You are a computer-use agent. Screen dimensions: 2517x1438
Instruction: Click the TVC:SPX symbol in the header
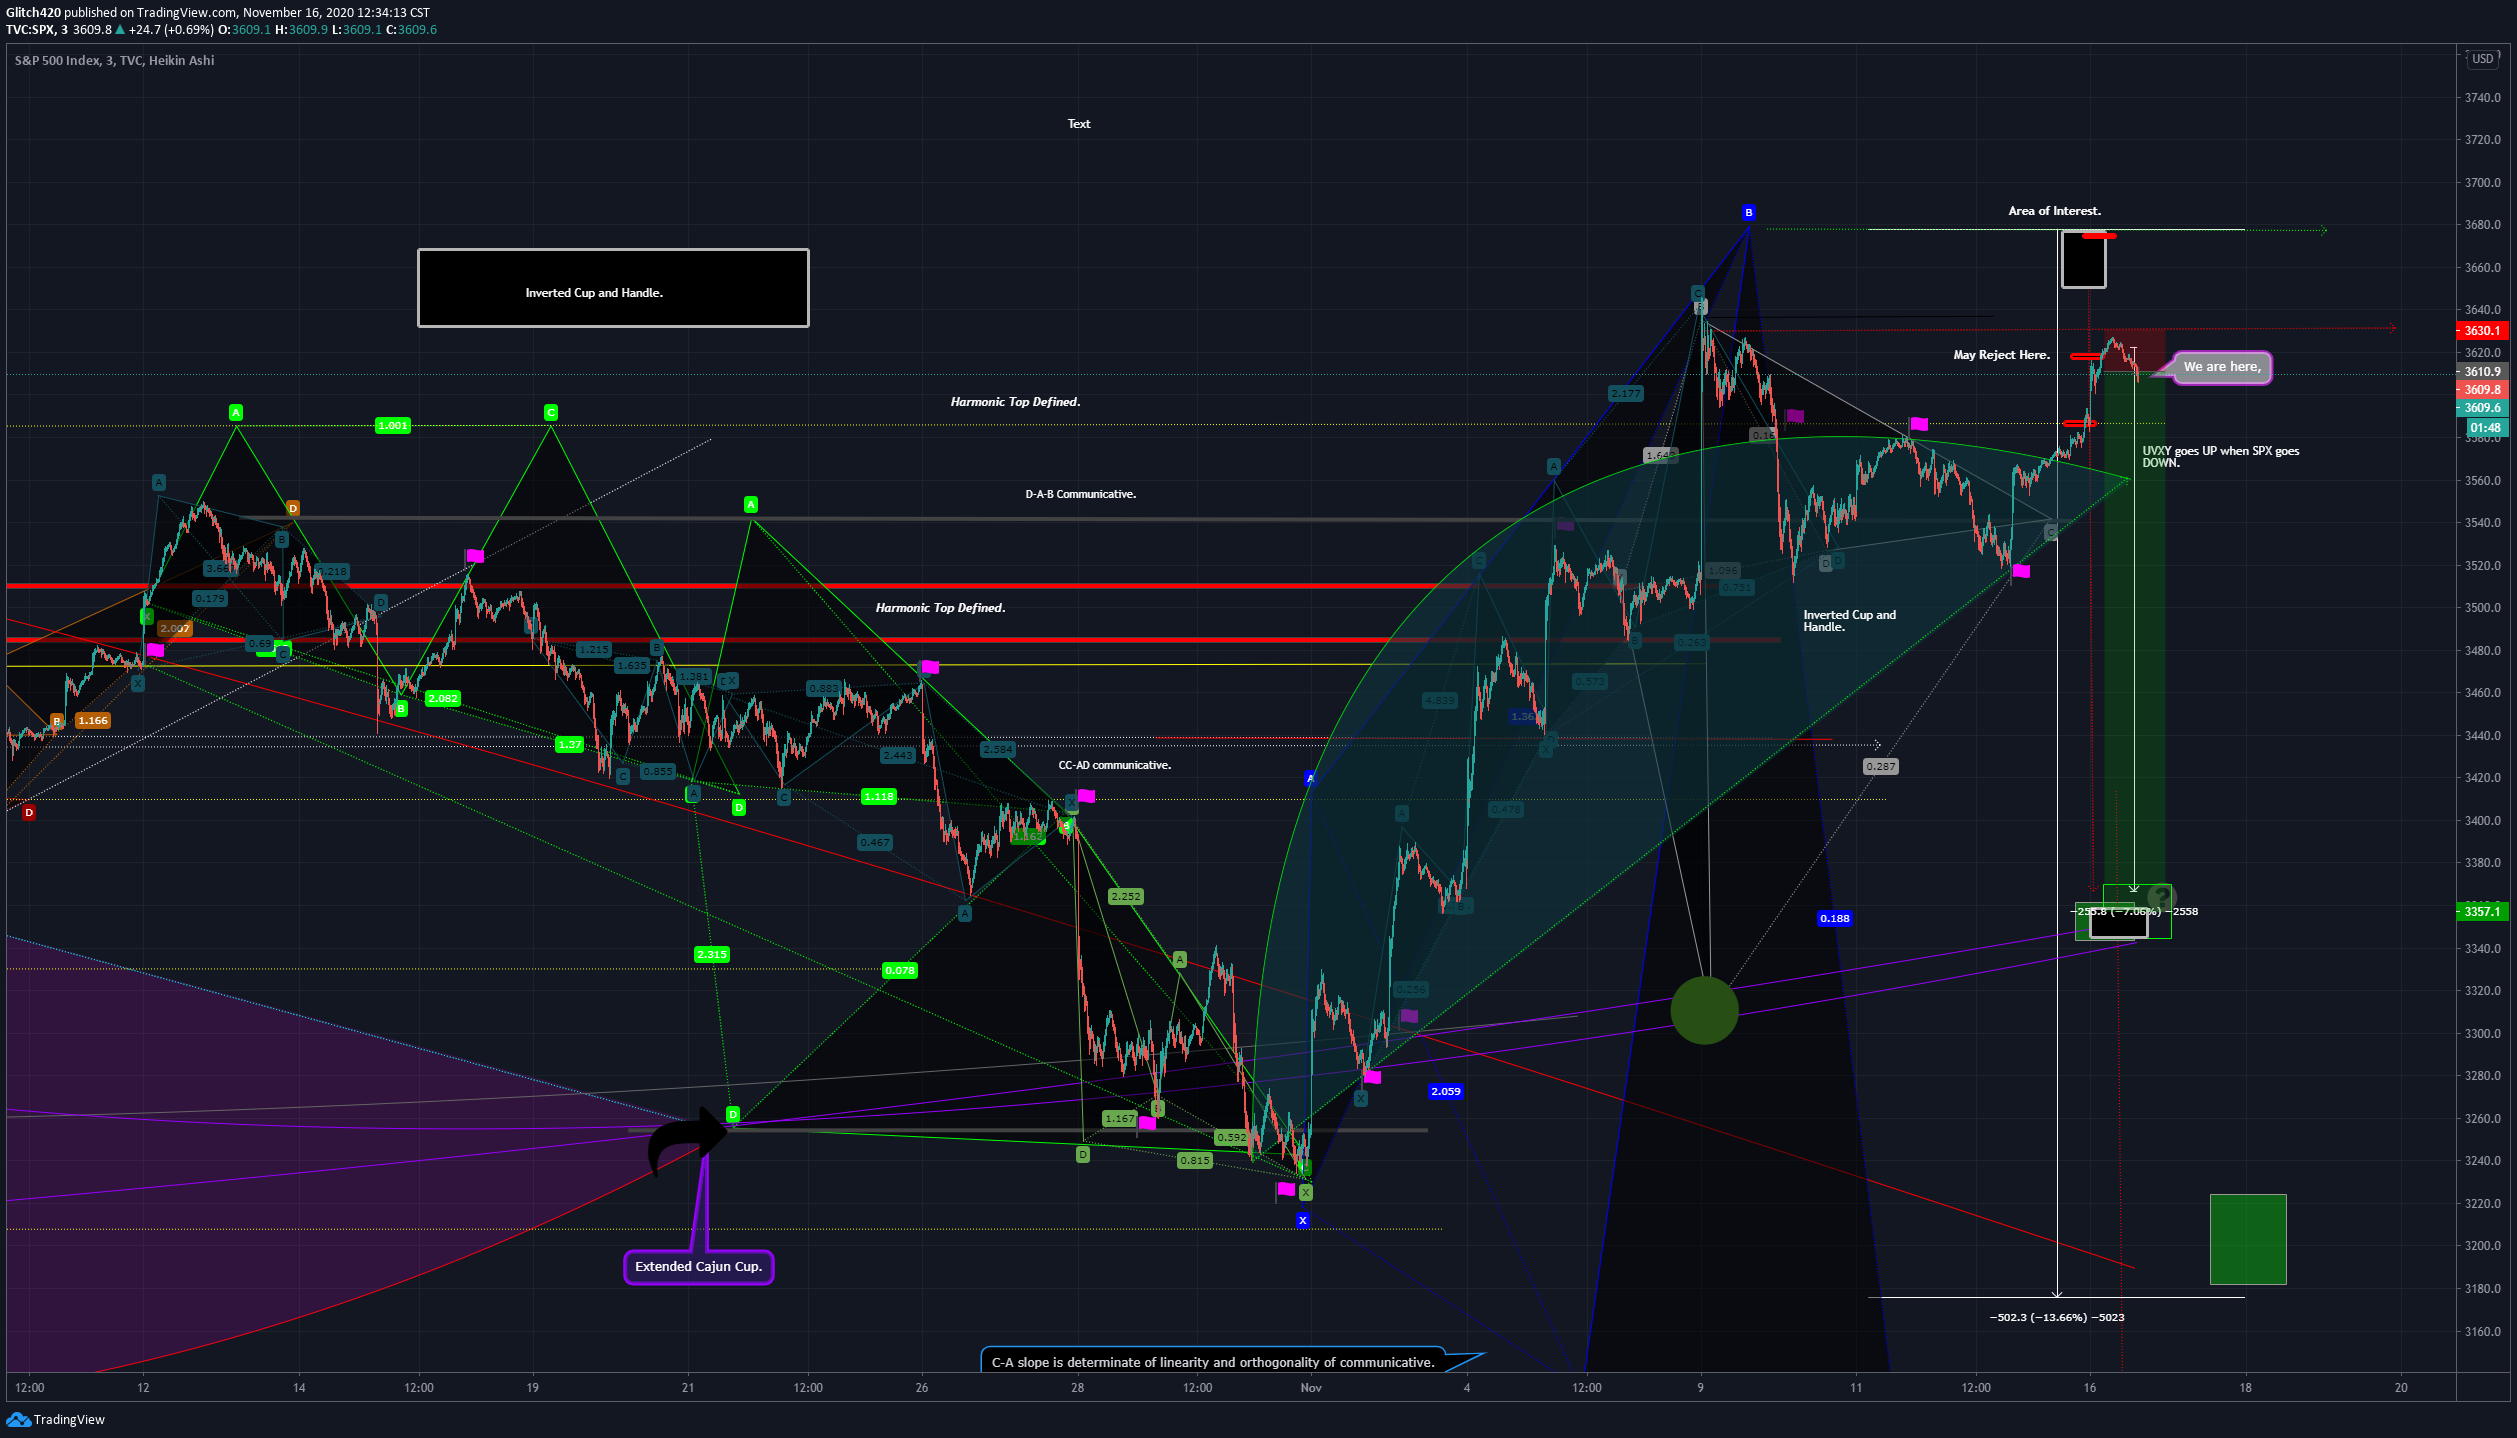click(x=31, y=30)
